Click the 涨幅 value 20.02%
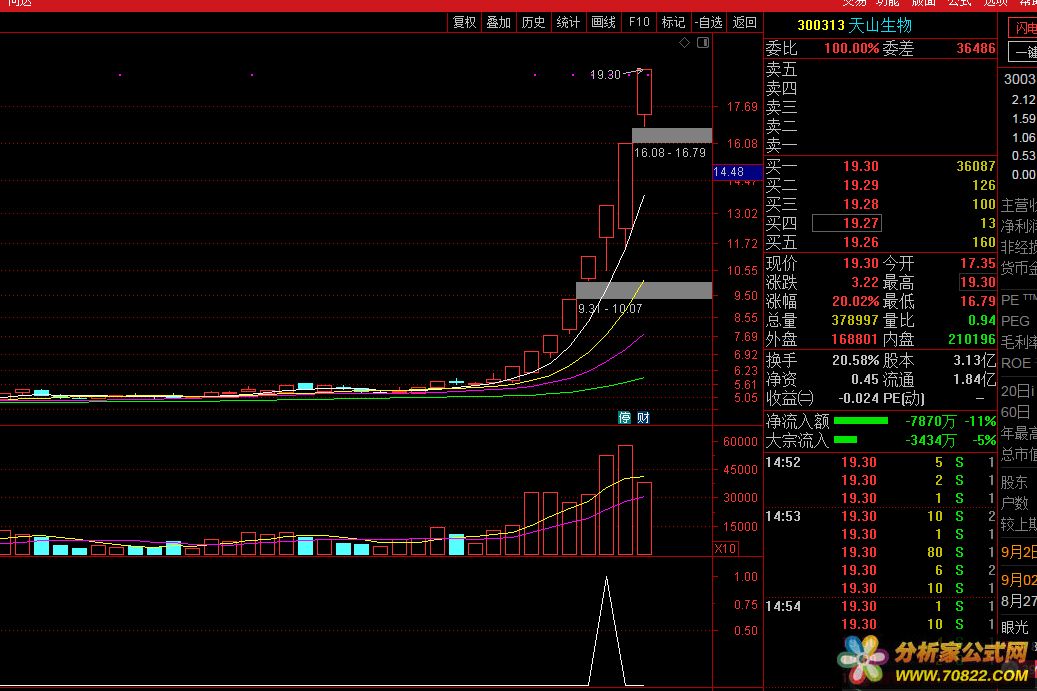This screenshot has width=1037, height=691. point(855,302)
